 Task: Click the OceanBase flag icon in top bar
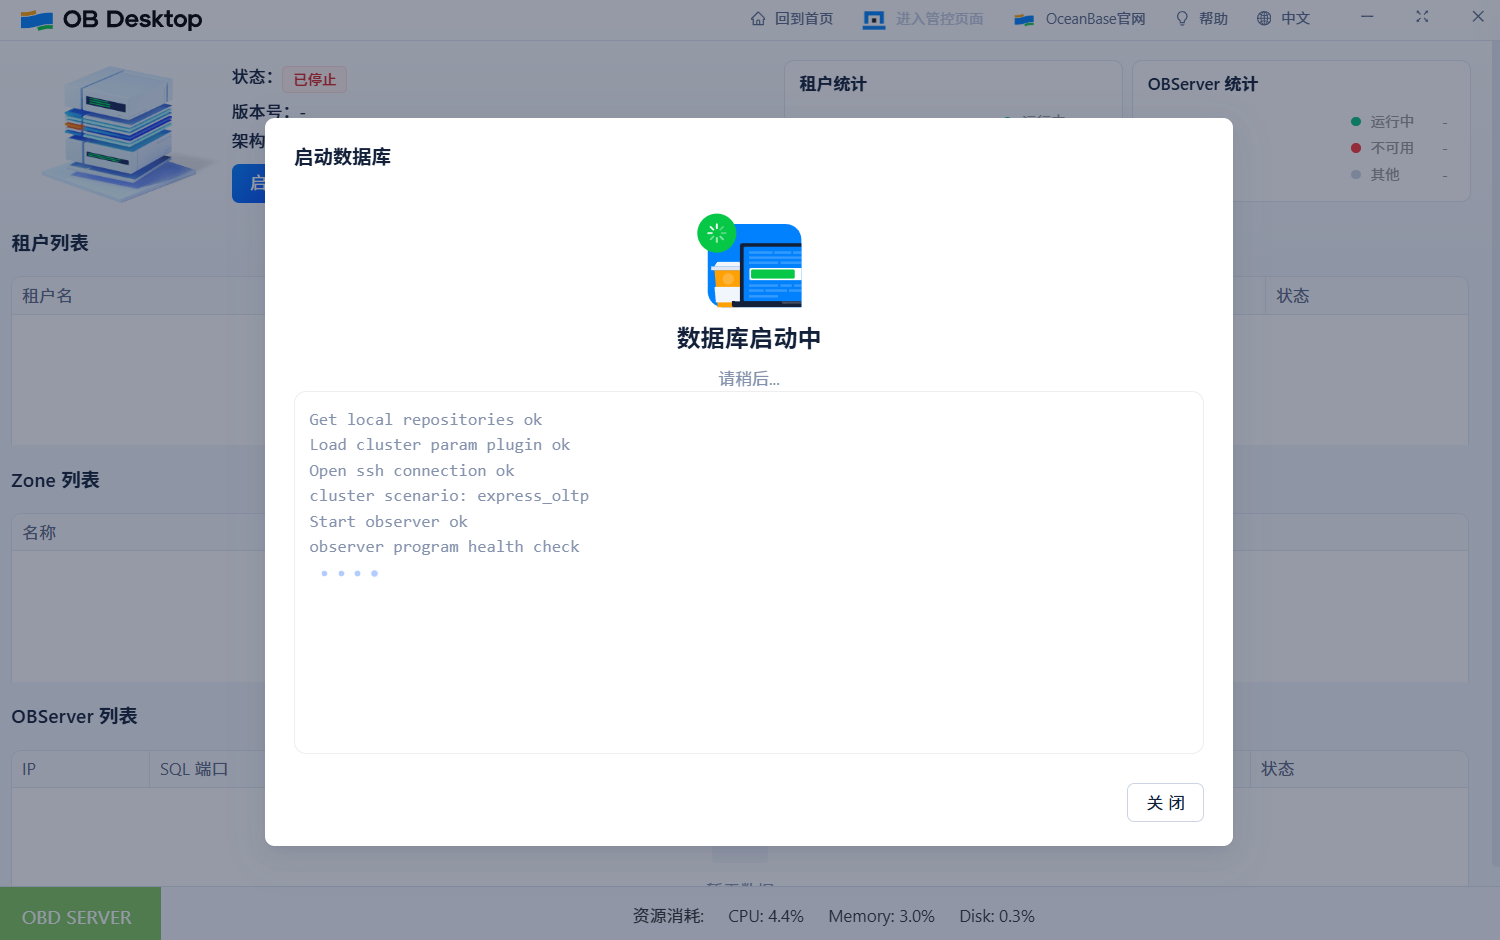tap(1023, 18)
